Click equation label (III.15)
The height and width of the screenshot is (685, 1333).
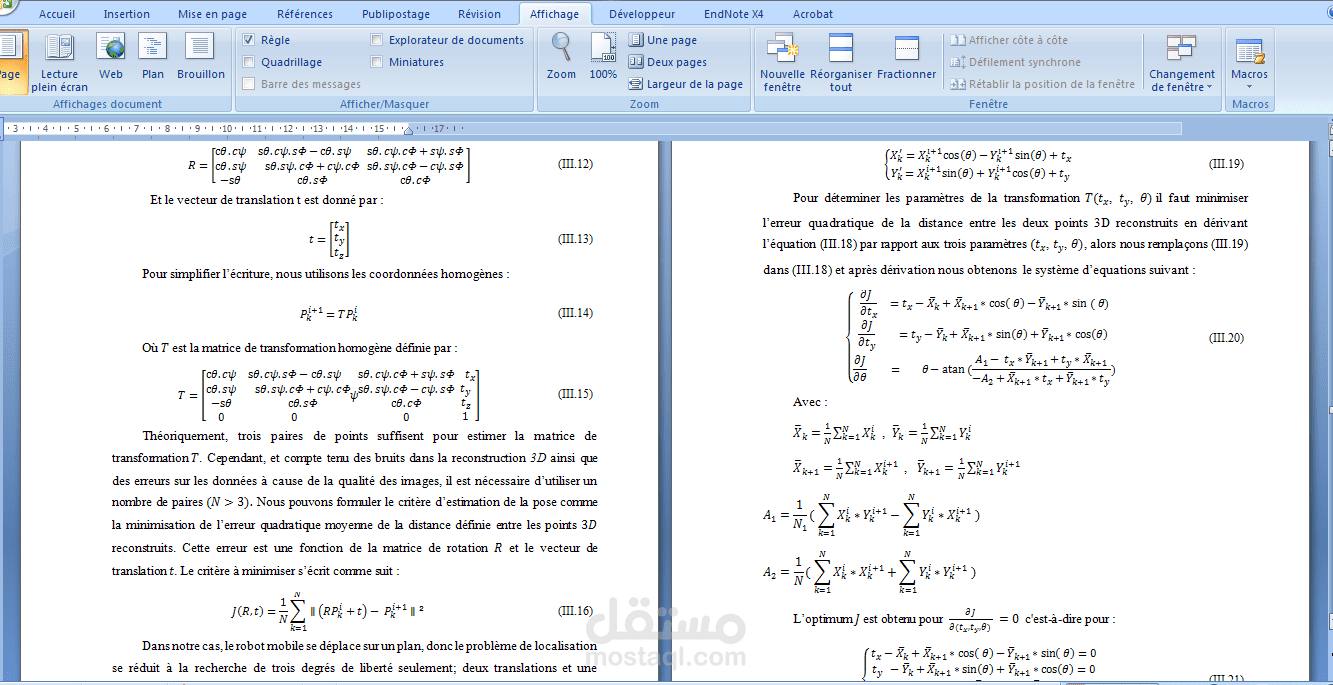(x=575, y=395)
